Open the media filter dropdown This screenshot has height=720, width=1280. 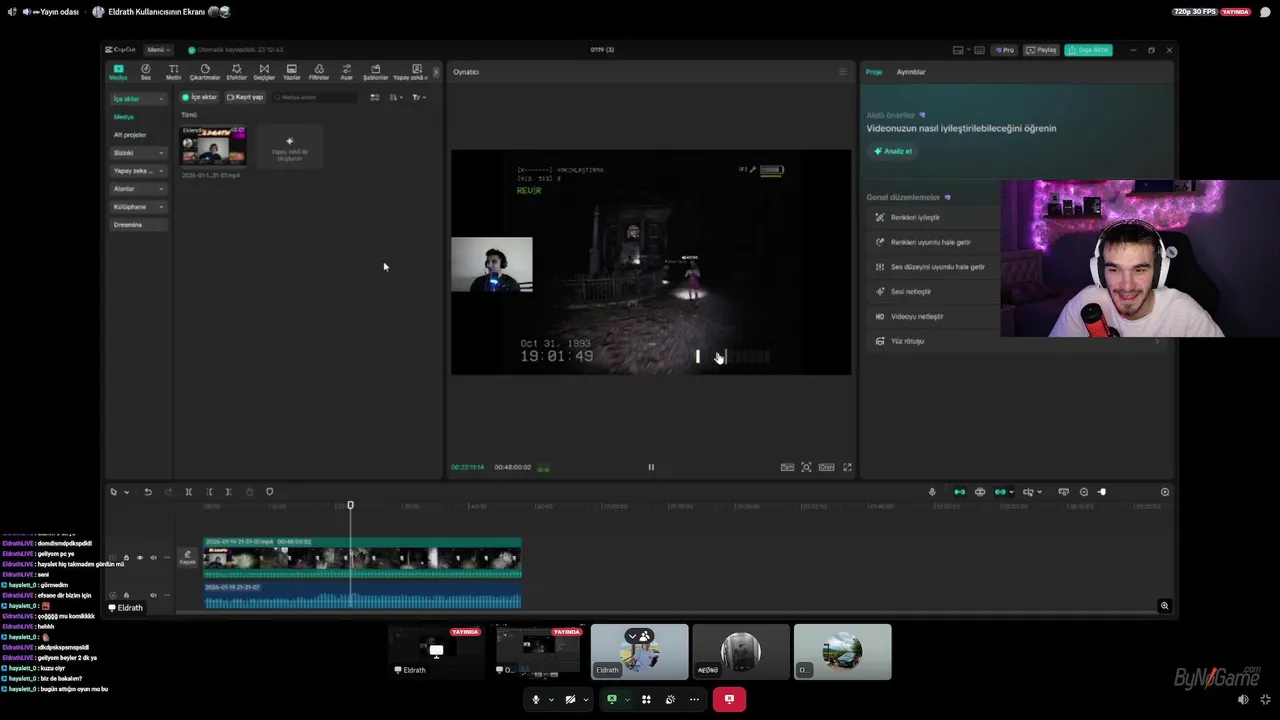[419, 97]
